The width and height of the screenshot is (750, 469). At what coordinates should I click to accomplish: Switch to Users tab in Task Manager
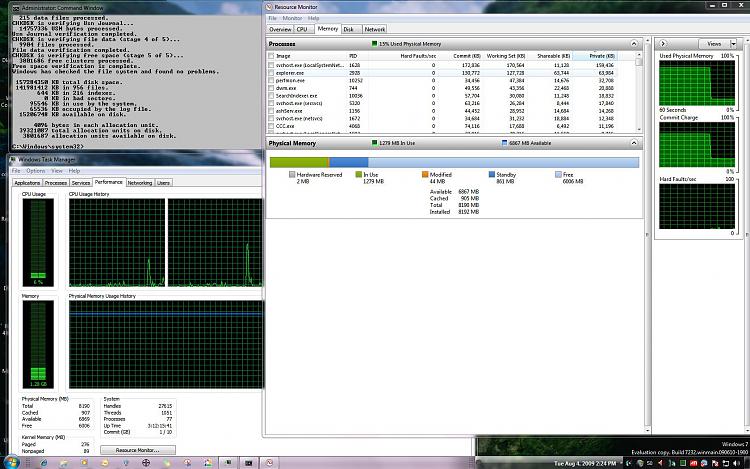pos(164,183)
